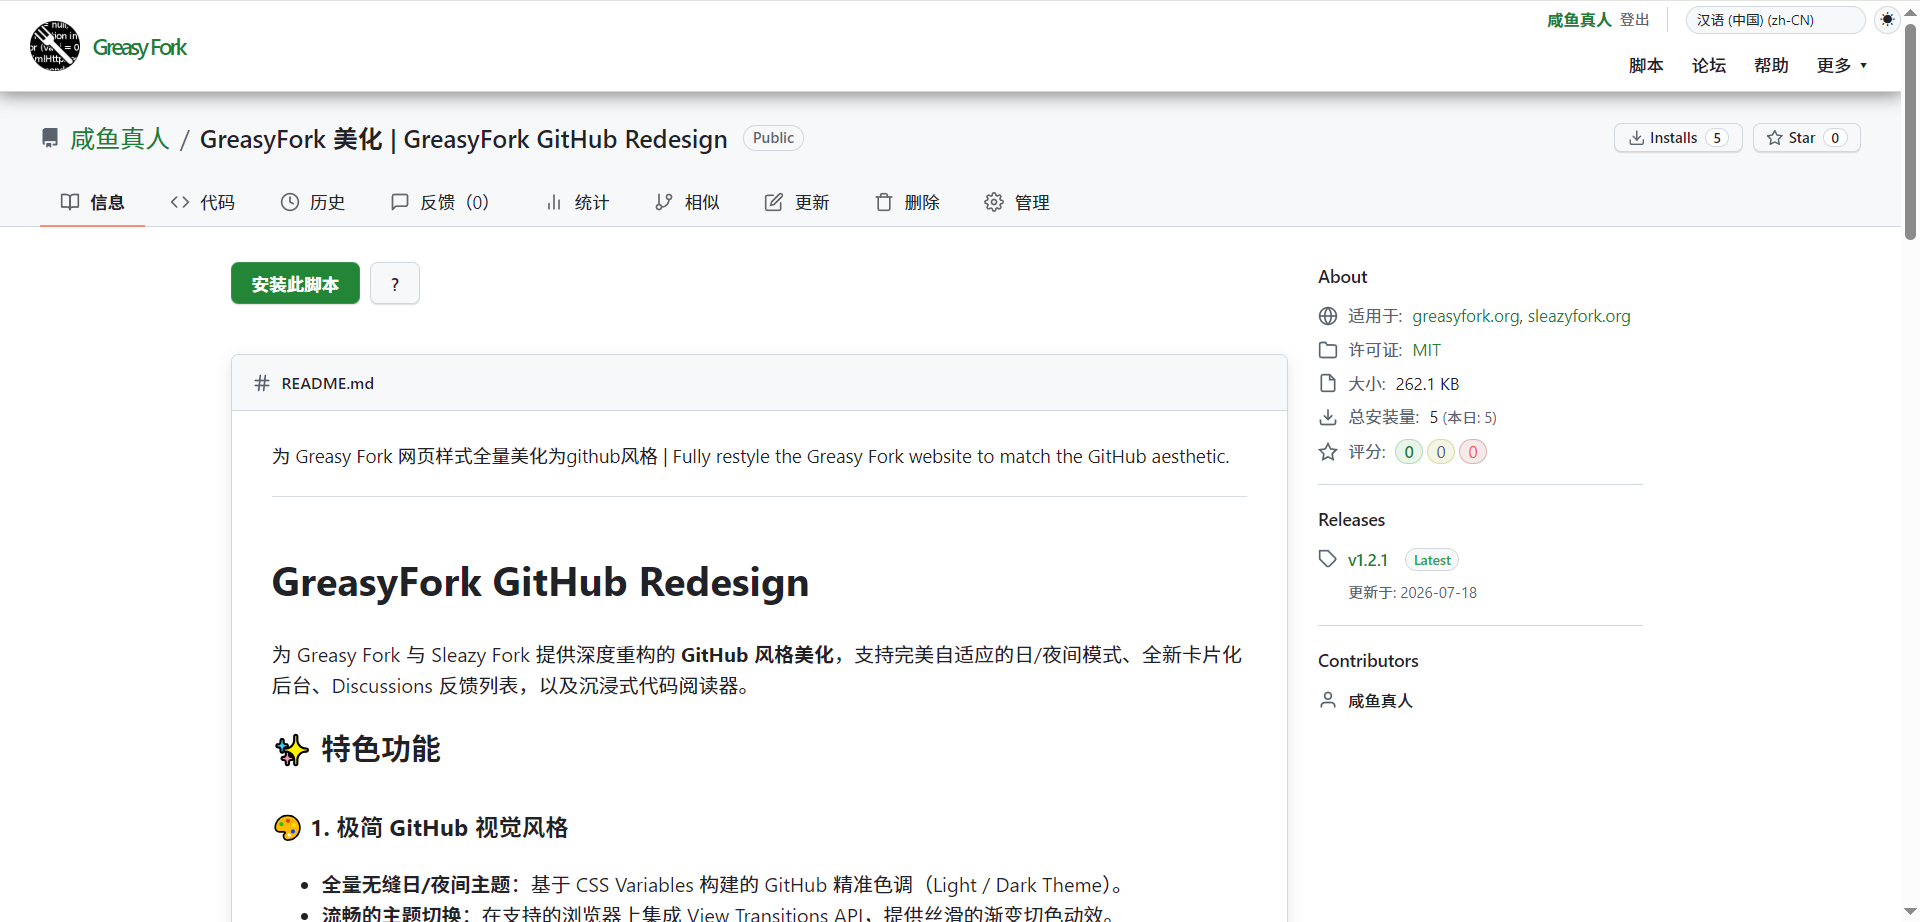Click the pencil edit icon on 更新 tab
Screen dimensions: 1920x922
tap(774, 202)
